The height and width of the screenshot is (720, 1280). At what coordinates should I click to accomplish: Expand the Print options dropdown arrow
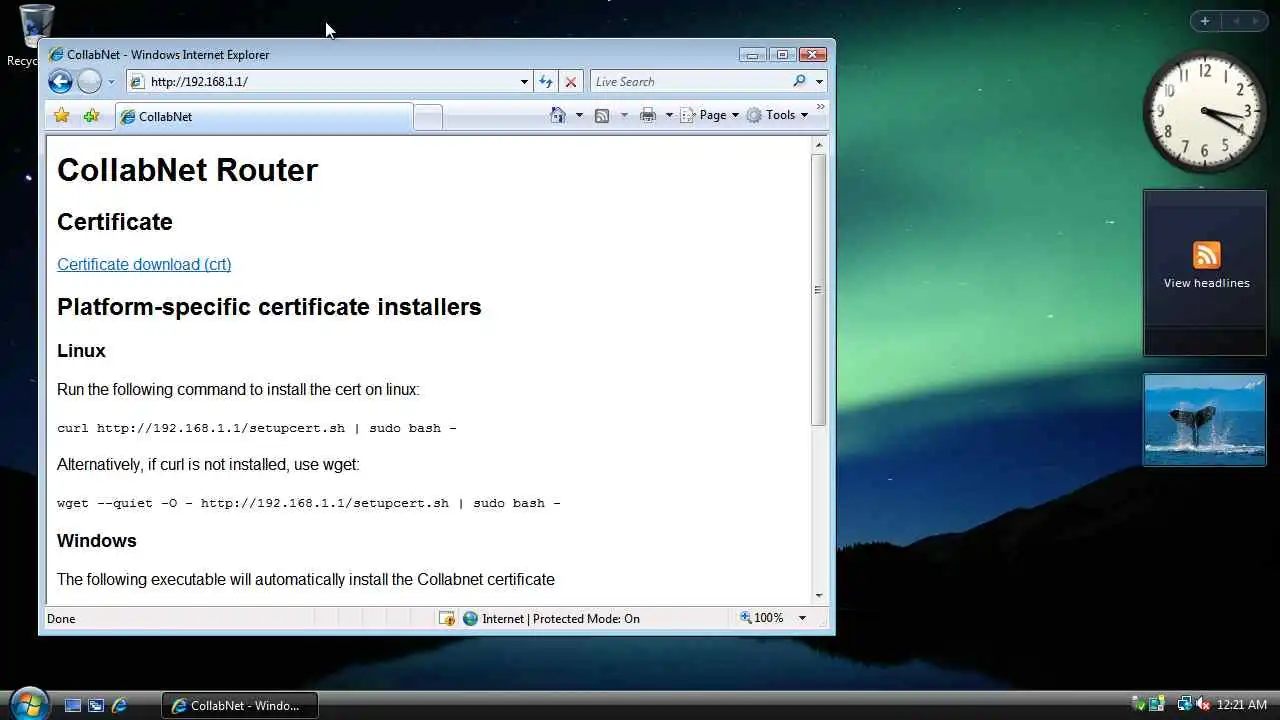pos(669,115)
